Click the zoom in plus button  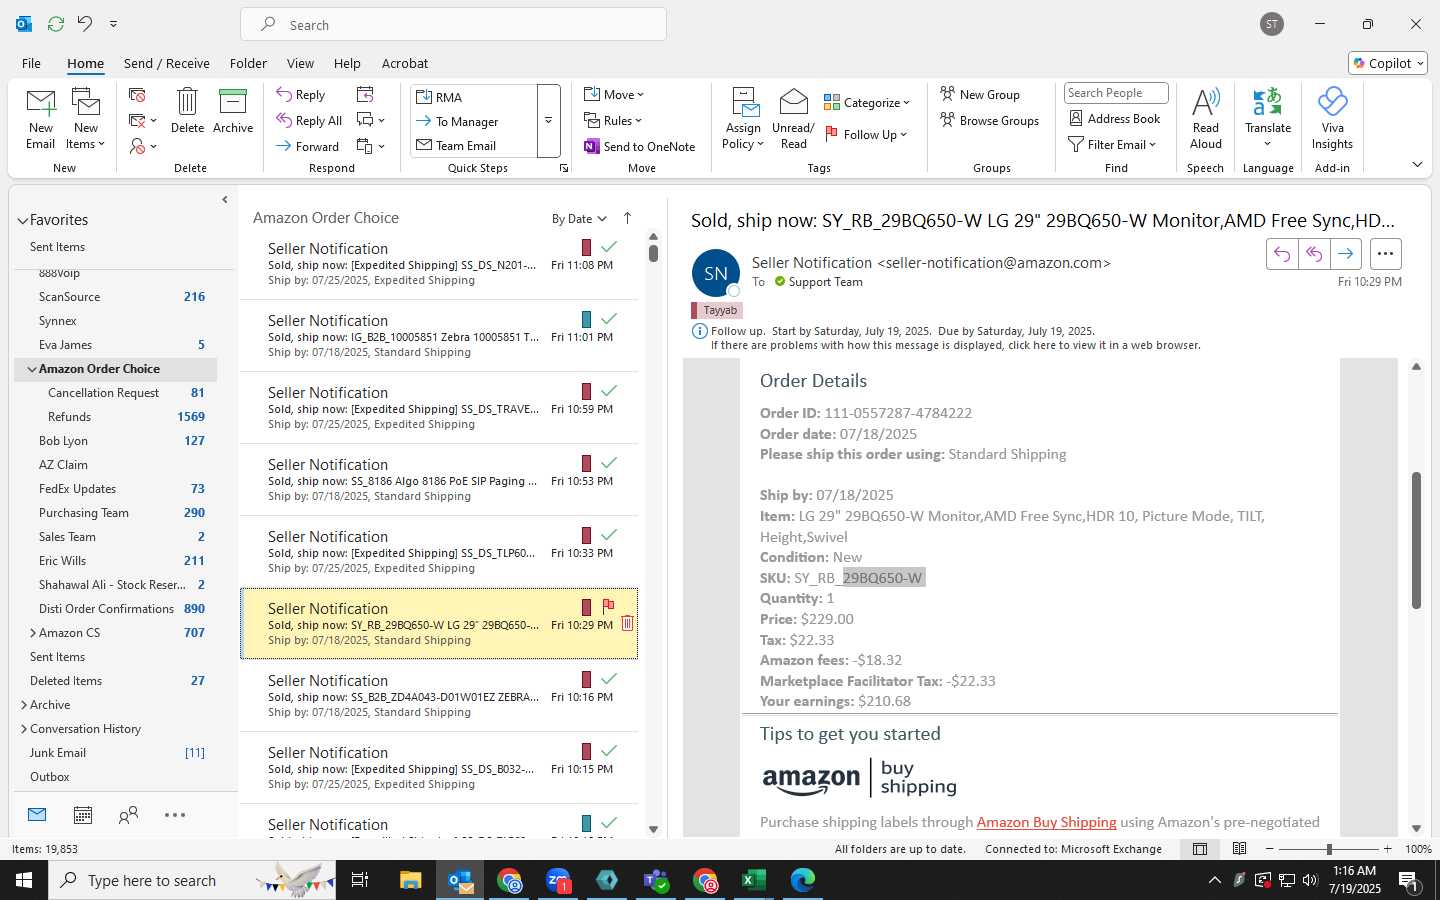[1387, 849]
